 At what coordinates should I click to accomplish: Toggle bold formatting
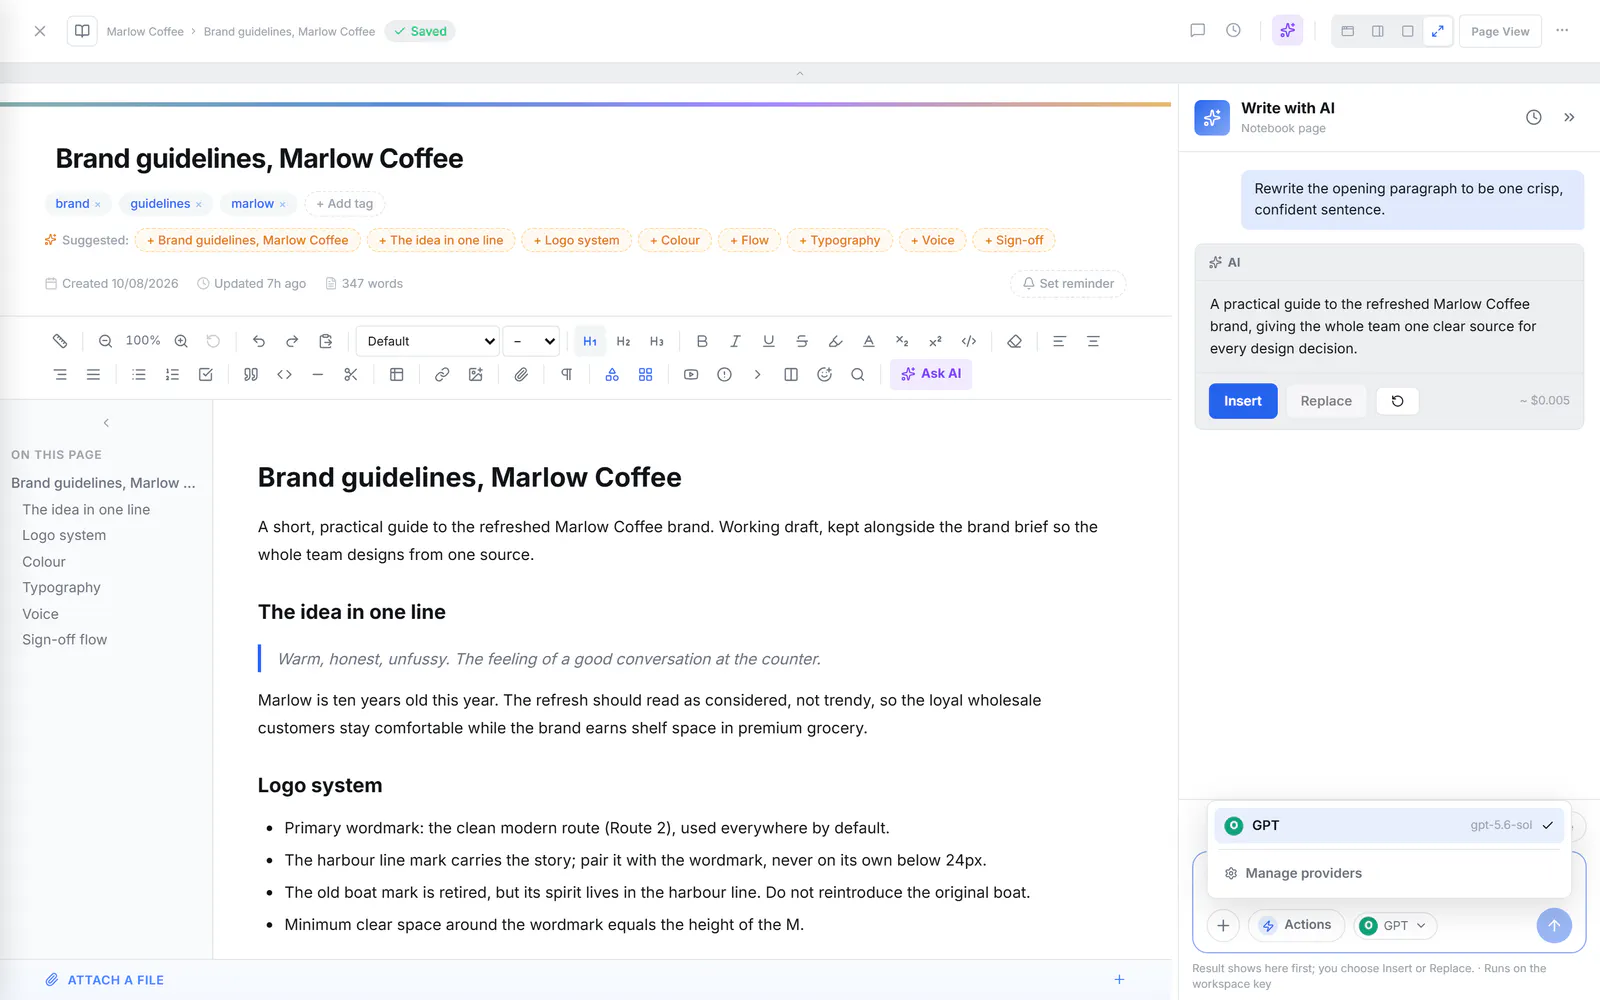702,341
